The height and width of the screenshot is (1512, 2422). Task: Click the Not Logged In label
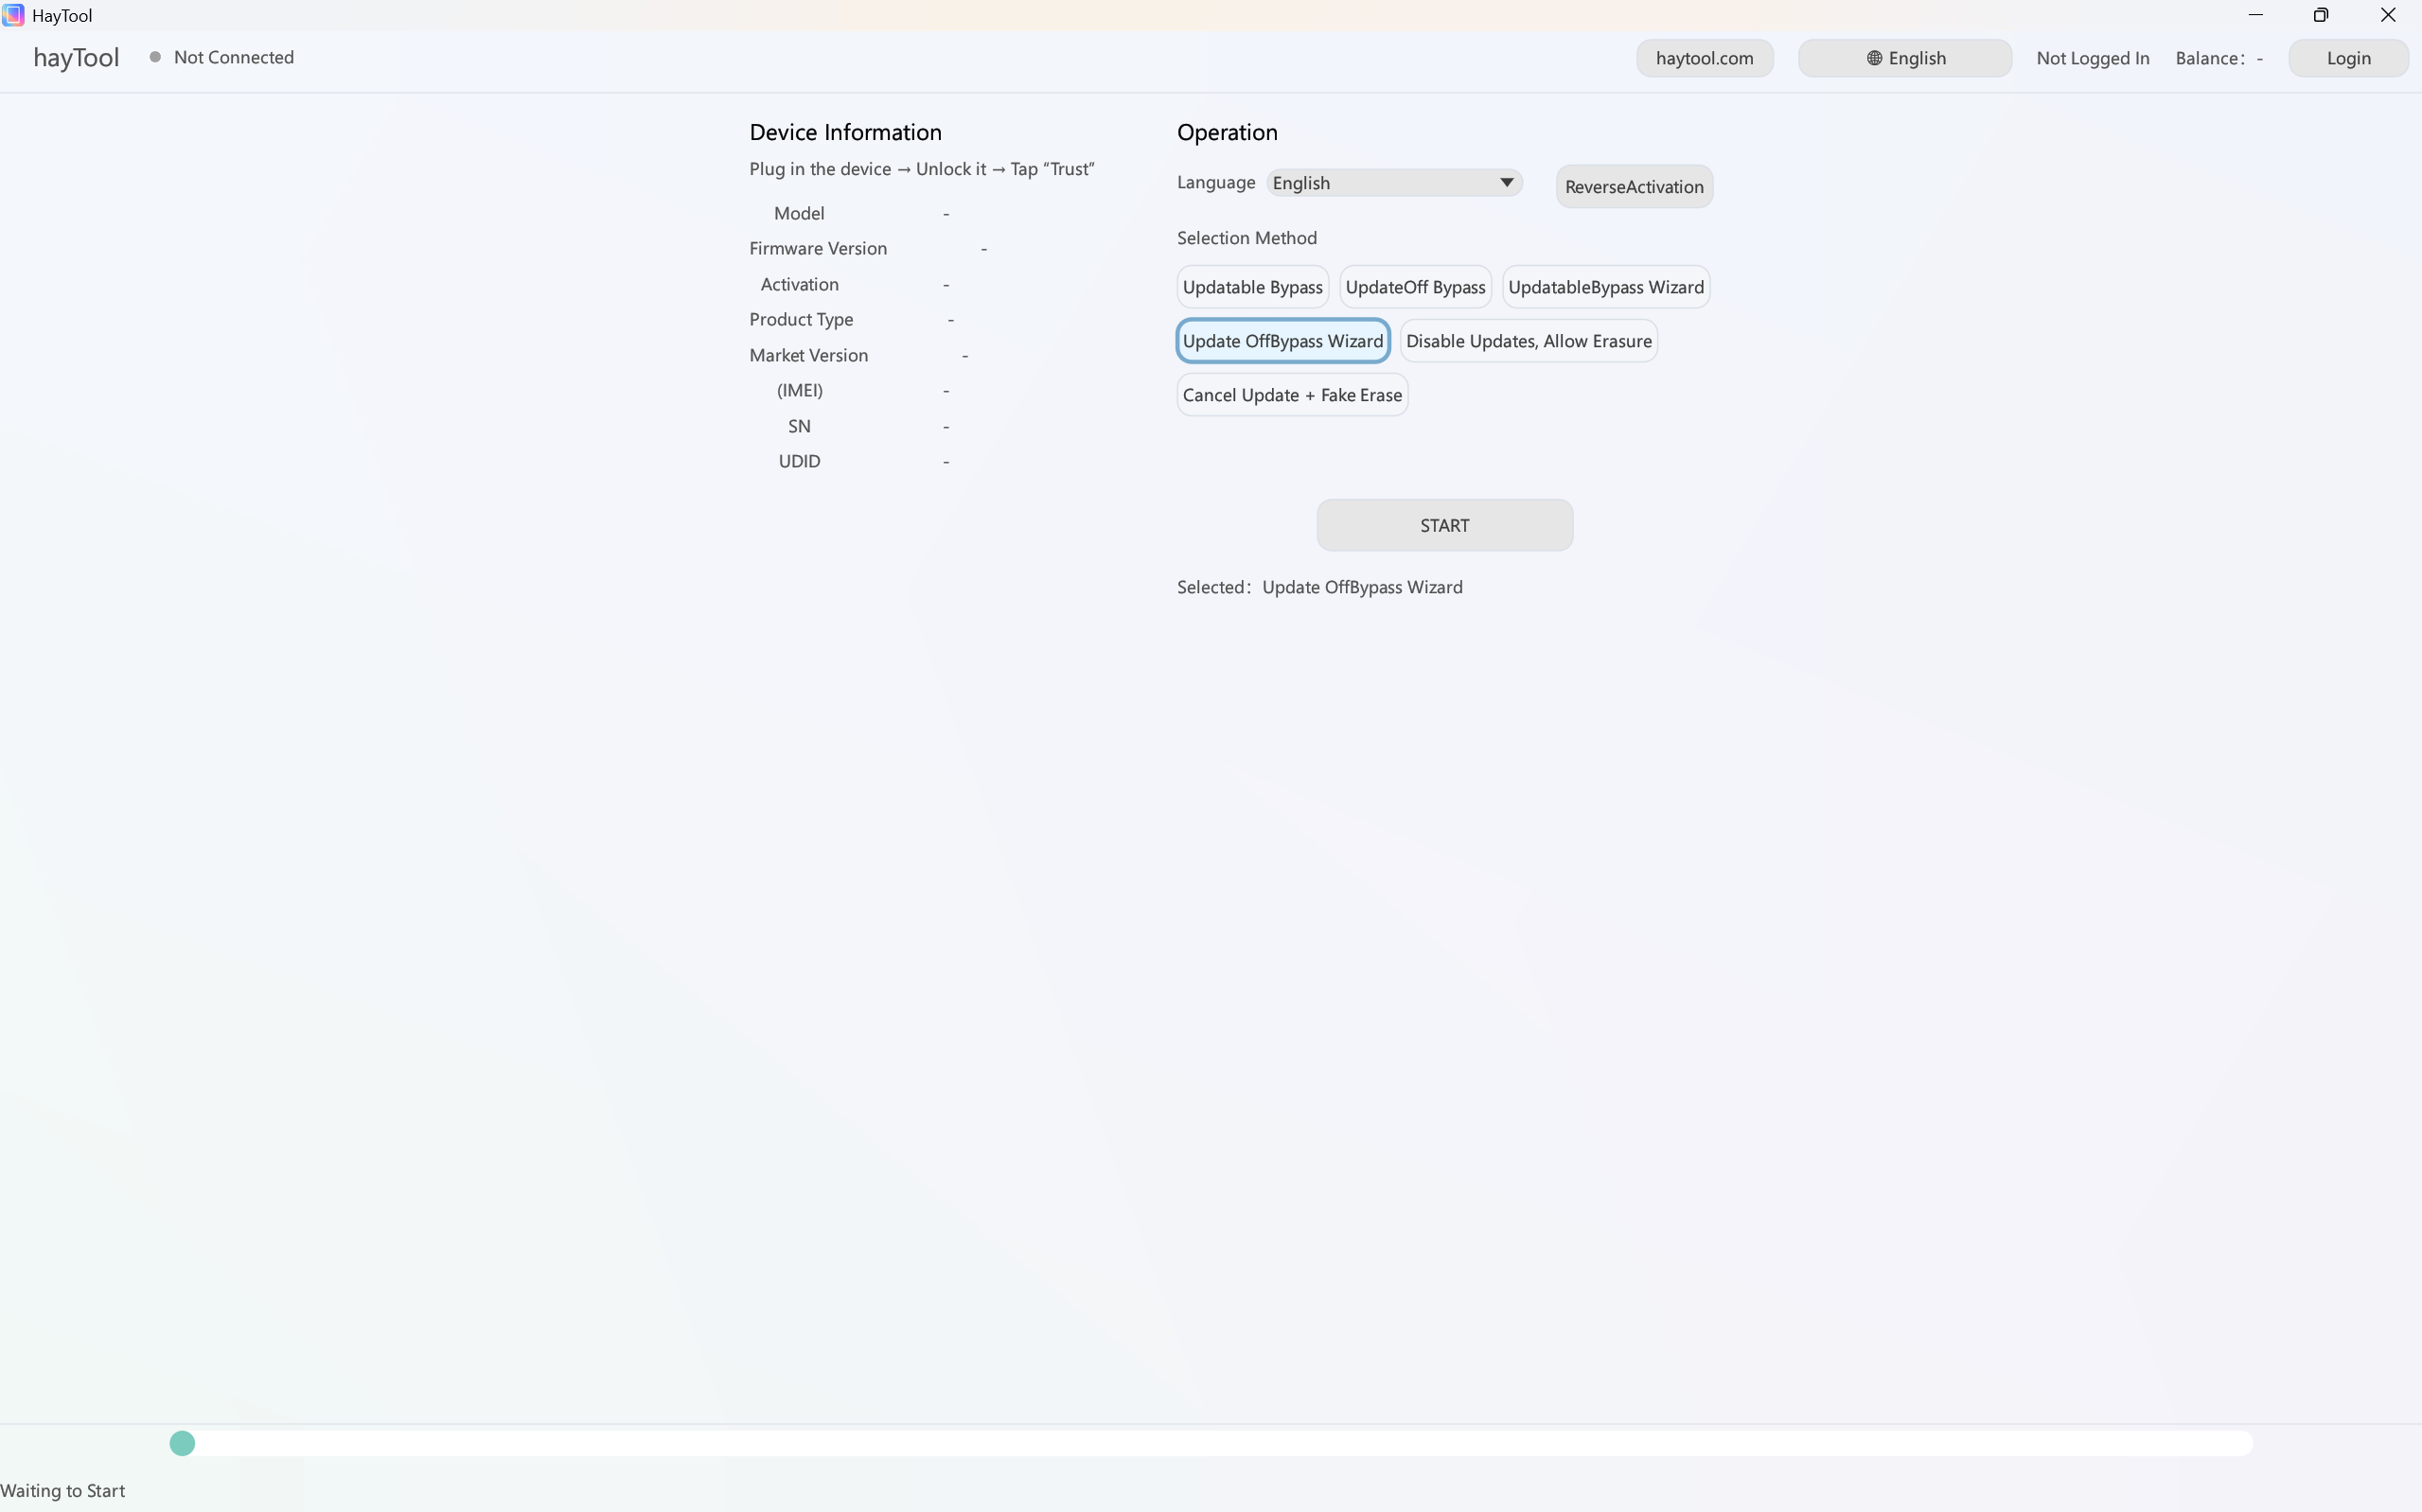pos(2091,57)
